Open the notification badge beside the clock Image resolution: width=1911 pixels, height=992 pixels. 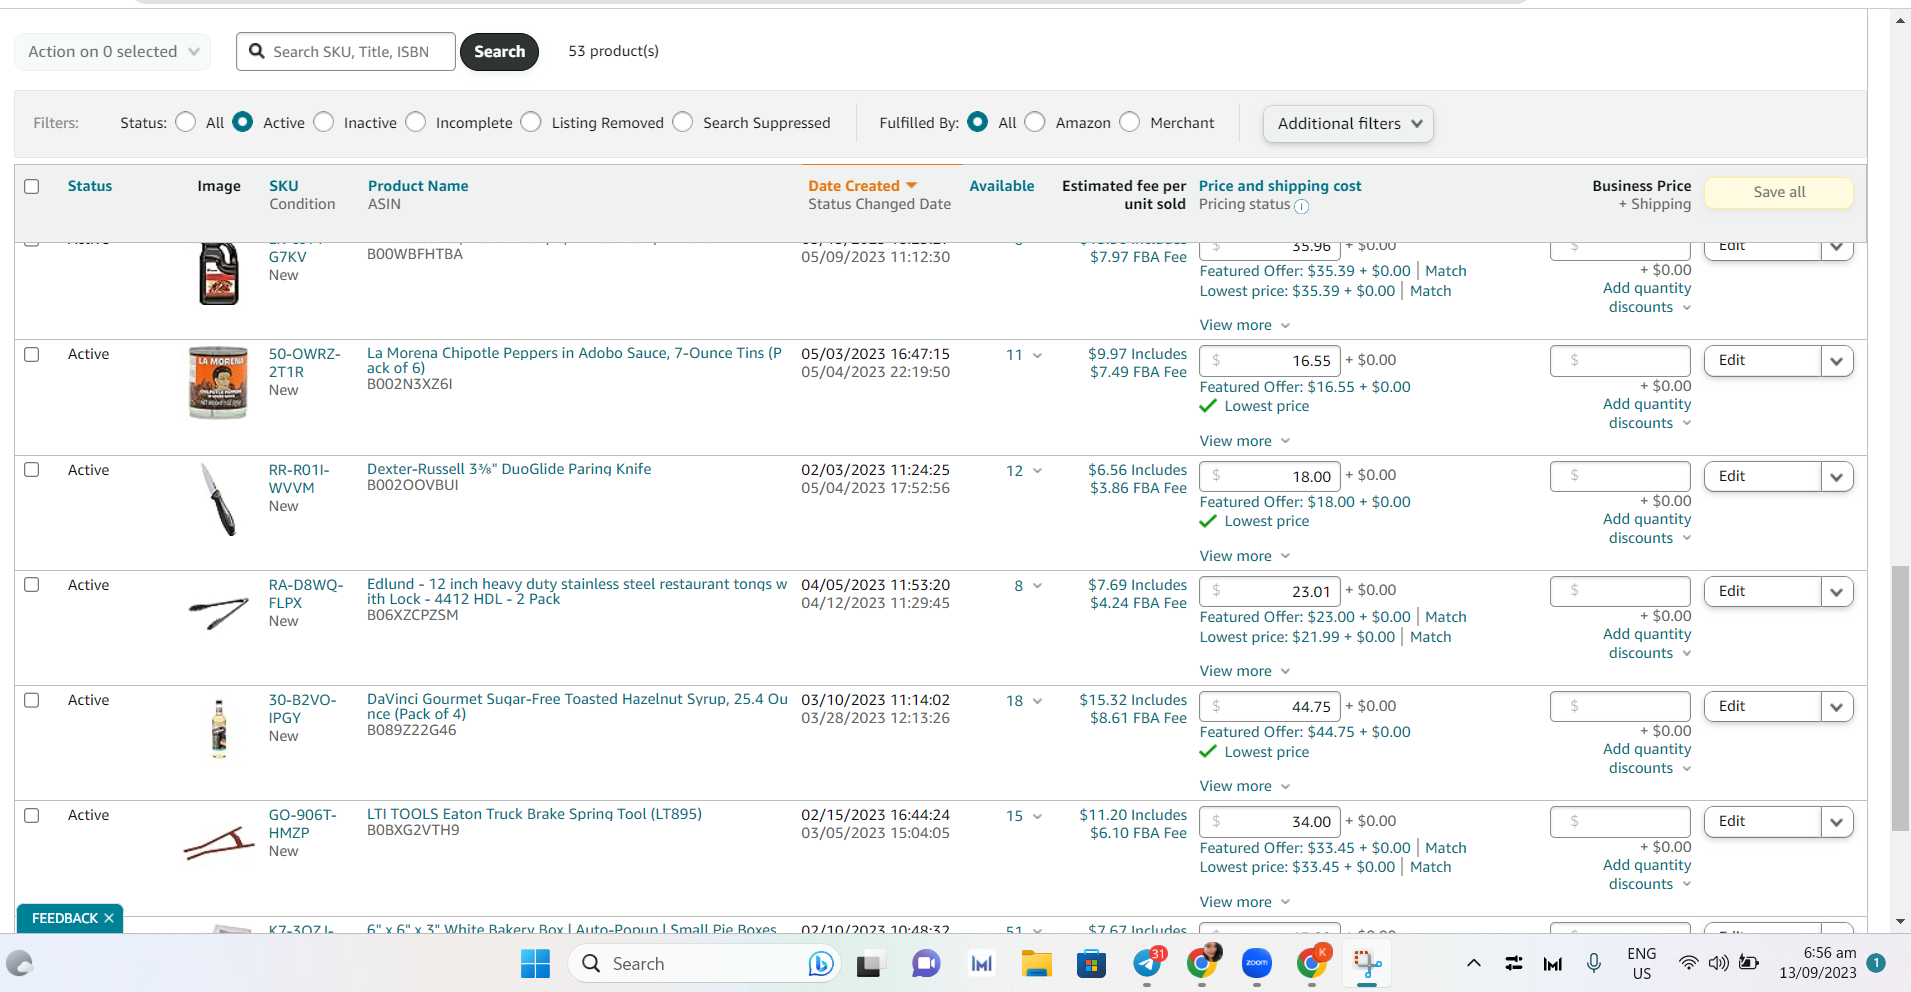tap(1876, 963)
